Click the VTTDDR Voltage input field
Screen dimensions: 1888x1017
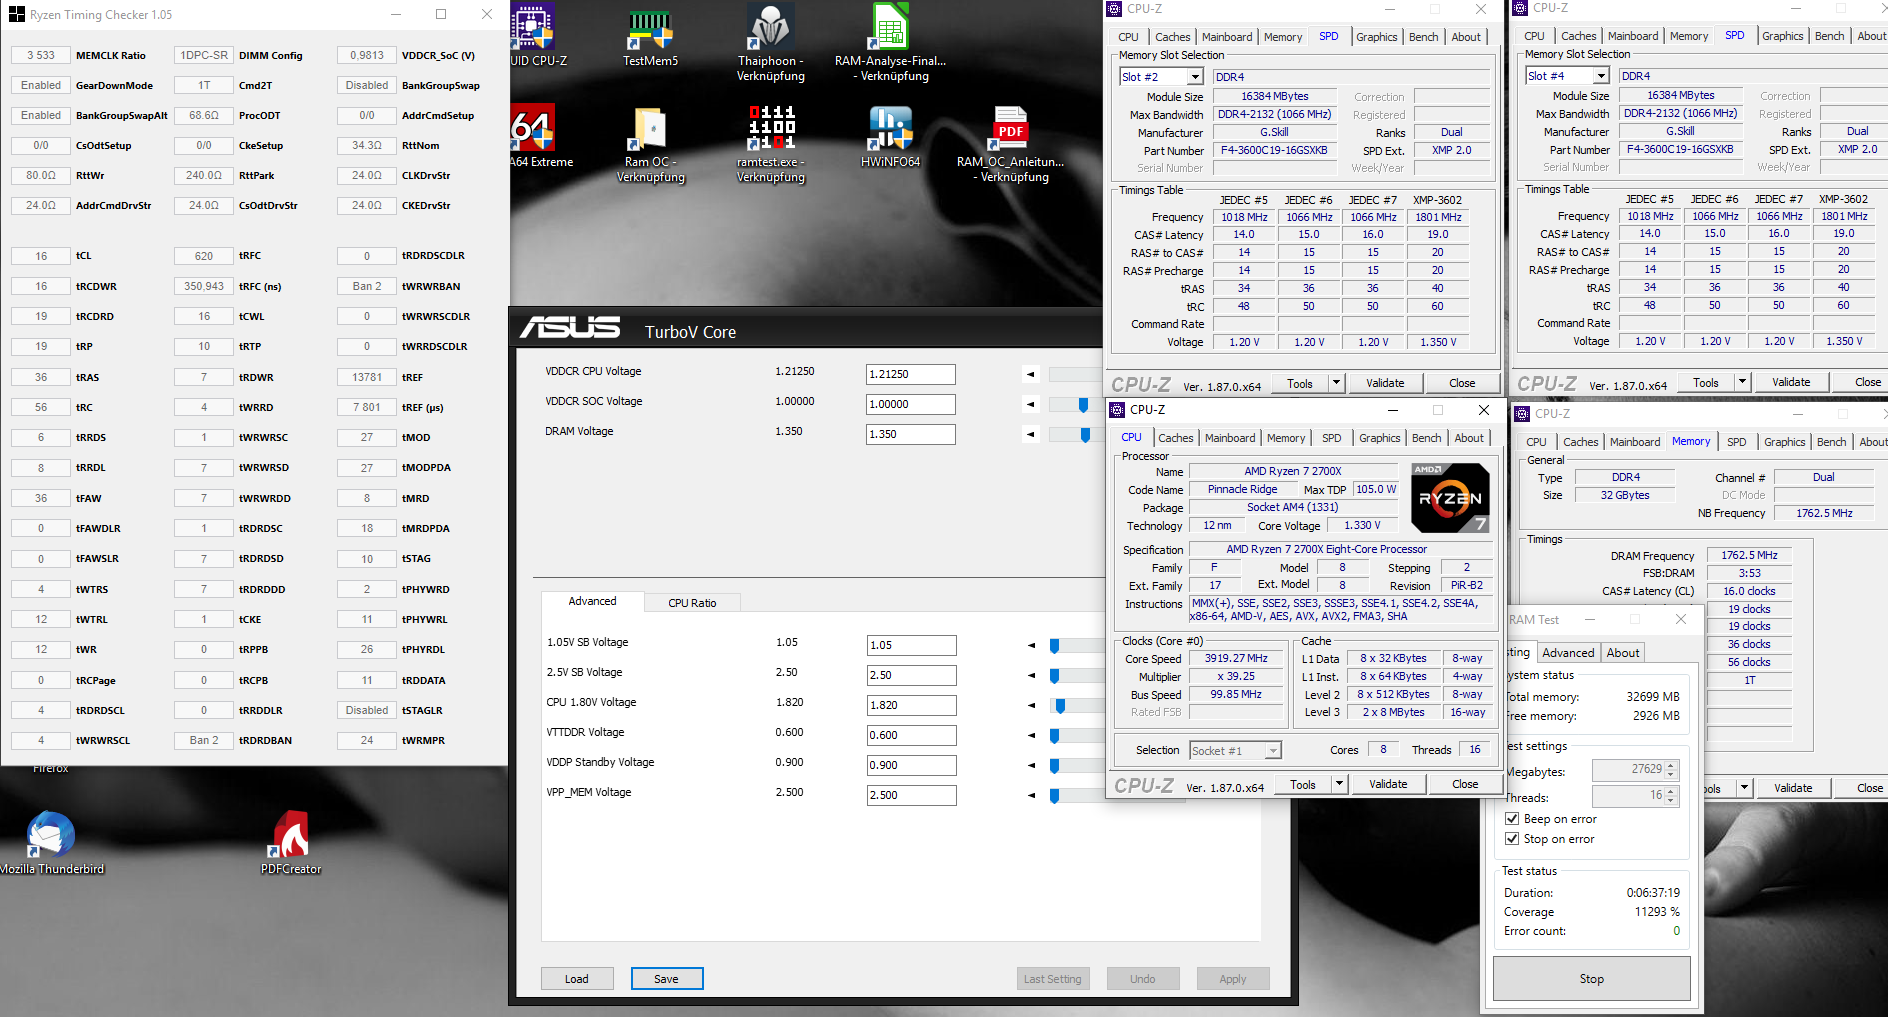912,735
